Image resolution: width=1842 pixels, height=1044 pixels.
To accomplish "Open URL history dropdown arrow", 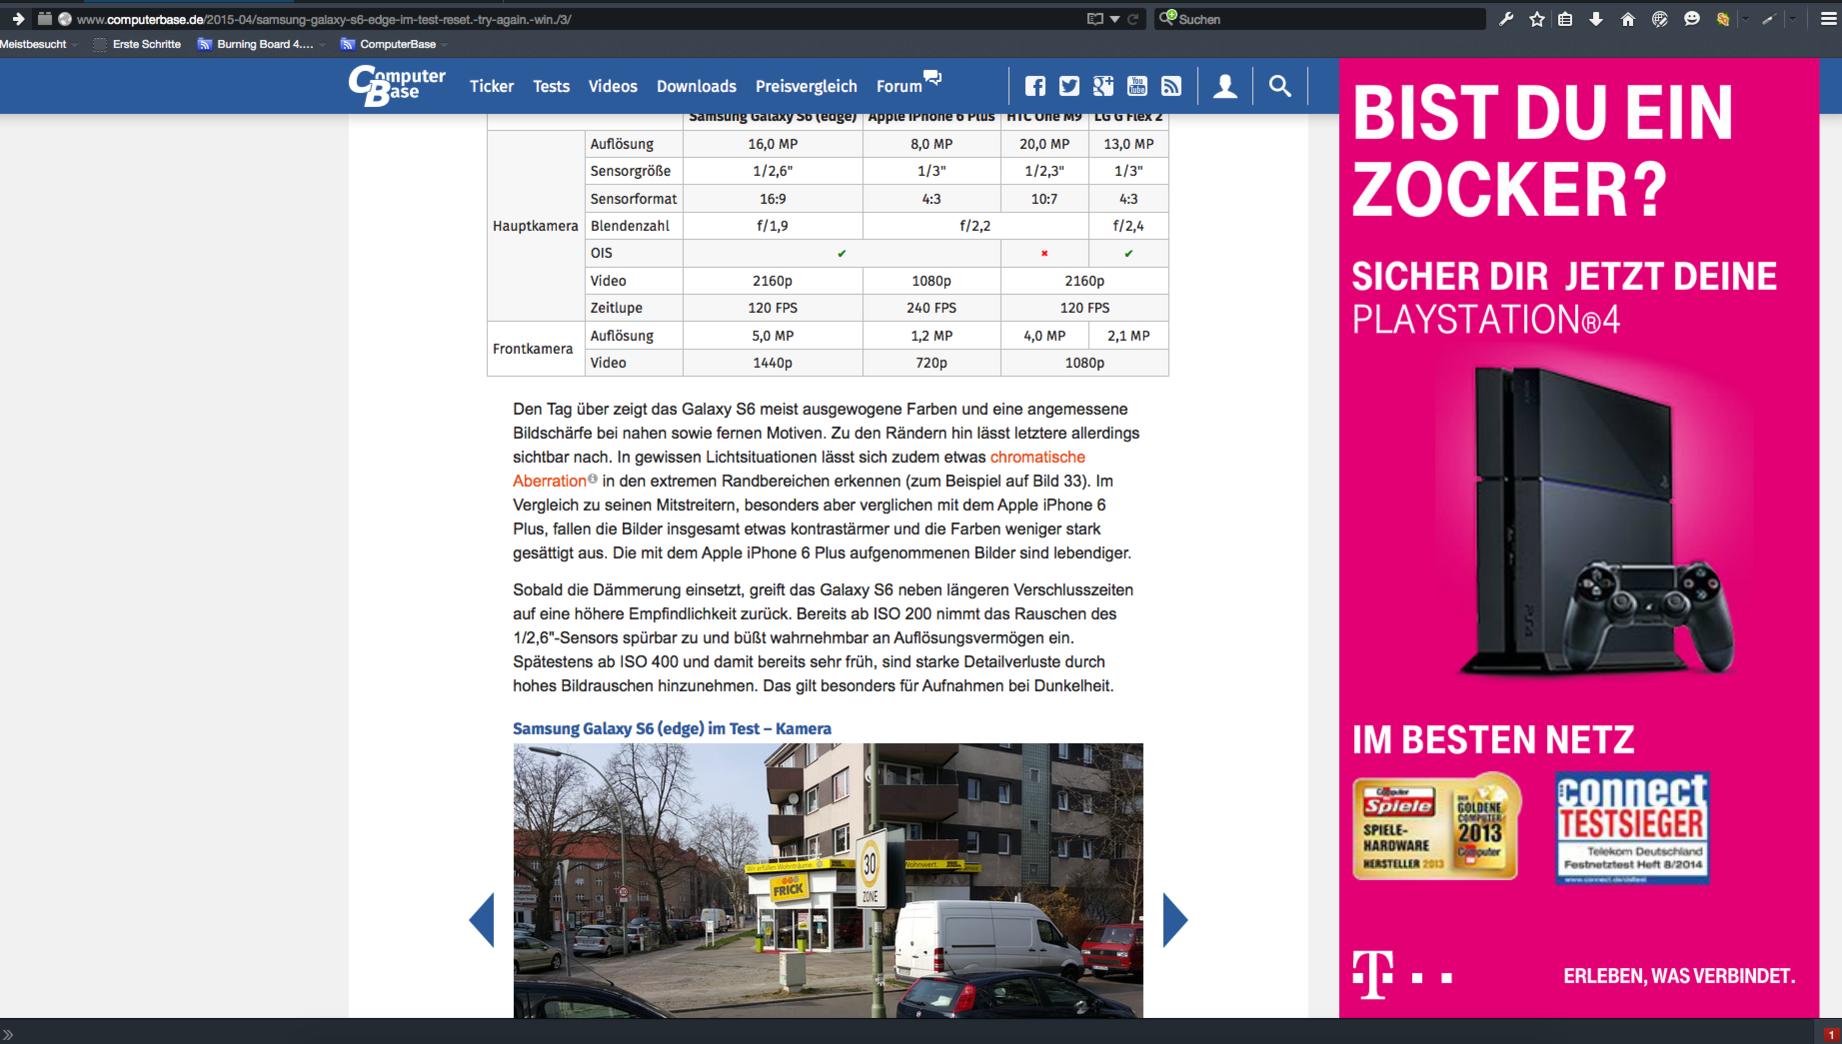I will (1115, 19).
